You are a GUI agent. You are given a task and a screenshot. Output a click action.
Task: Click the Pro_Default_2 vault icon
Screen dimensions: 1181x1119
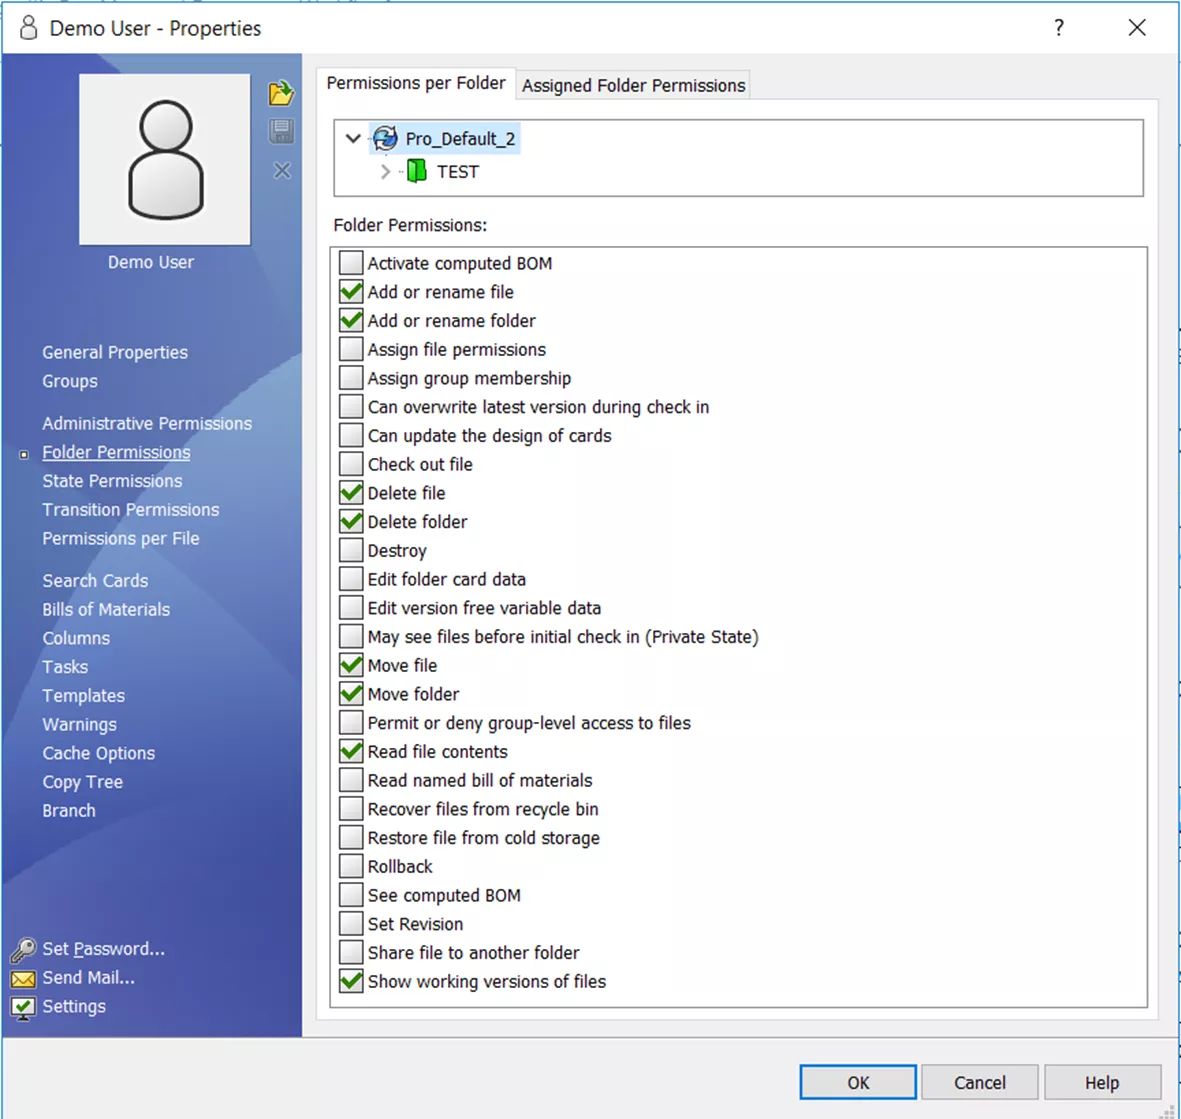pos(385,138)
